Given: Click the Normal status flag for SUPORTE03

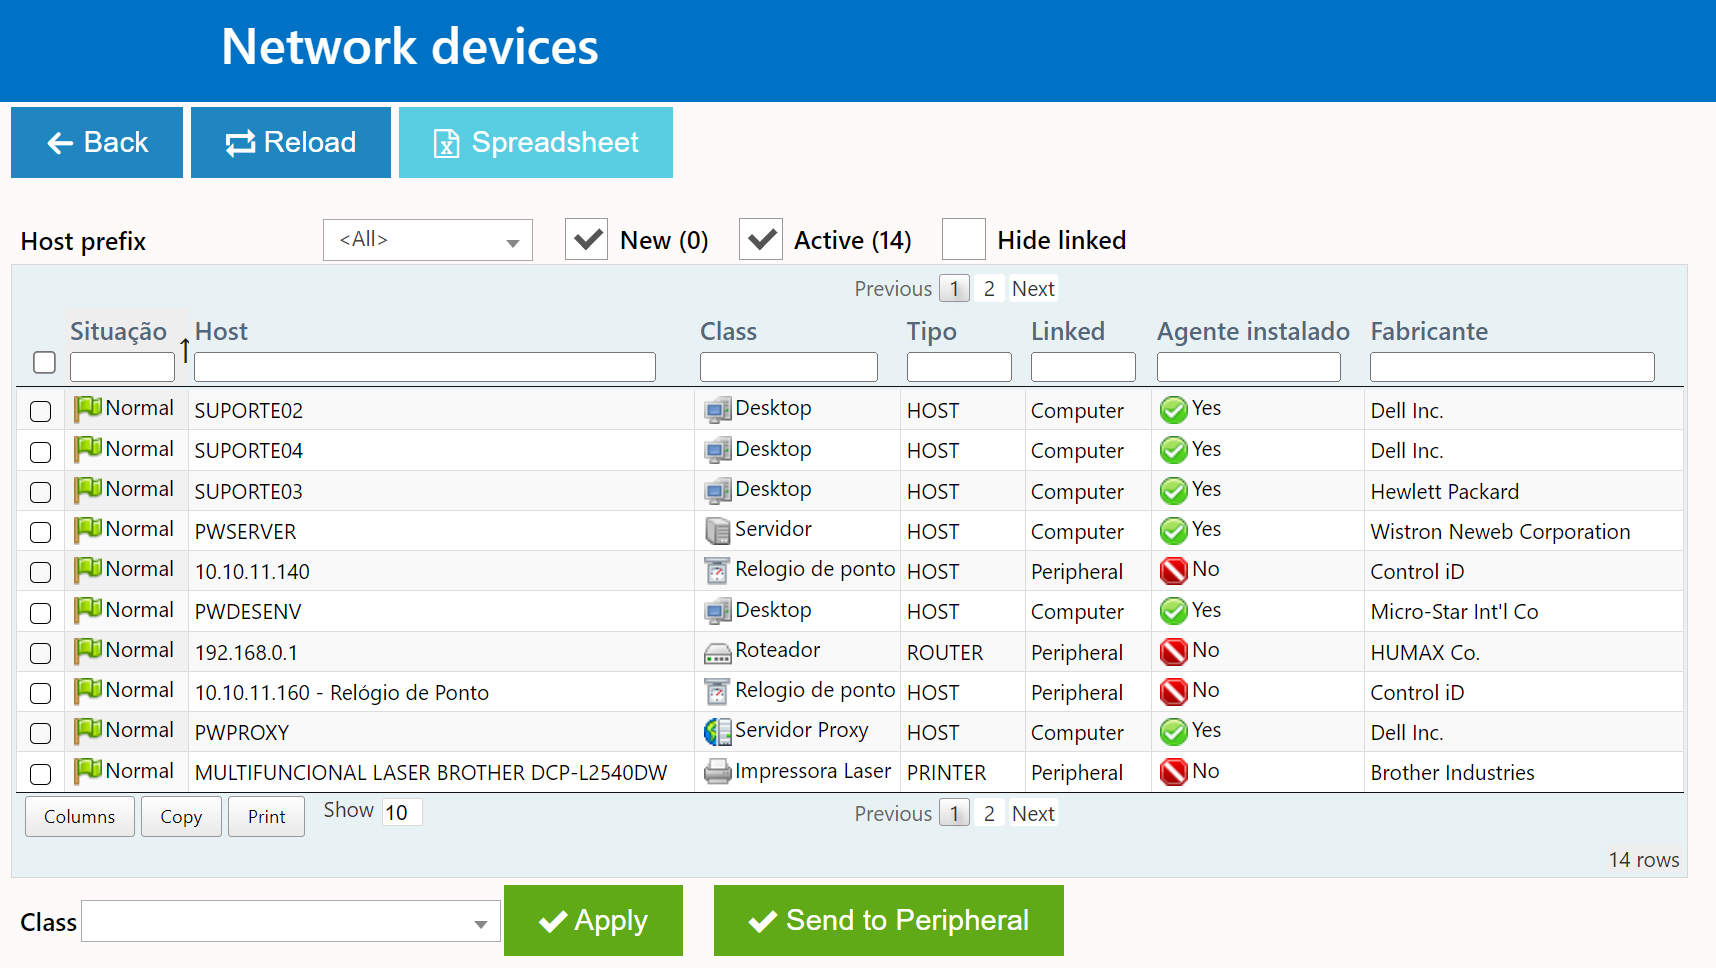Looking at the screenshot, I should coord(88,490).
